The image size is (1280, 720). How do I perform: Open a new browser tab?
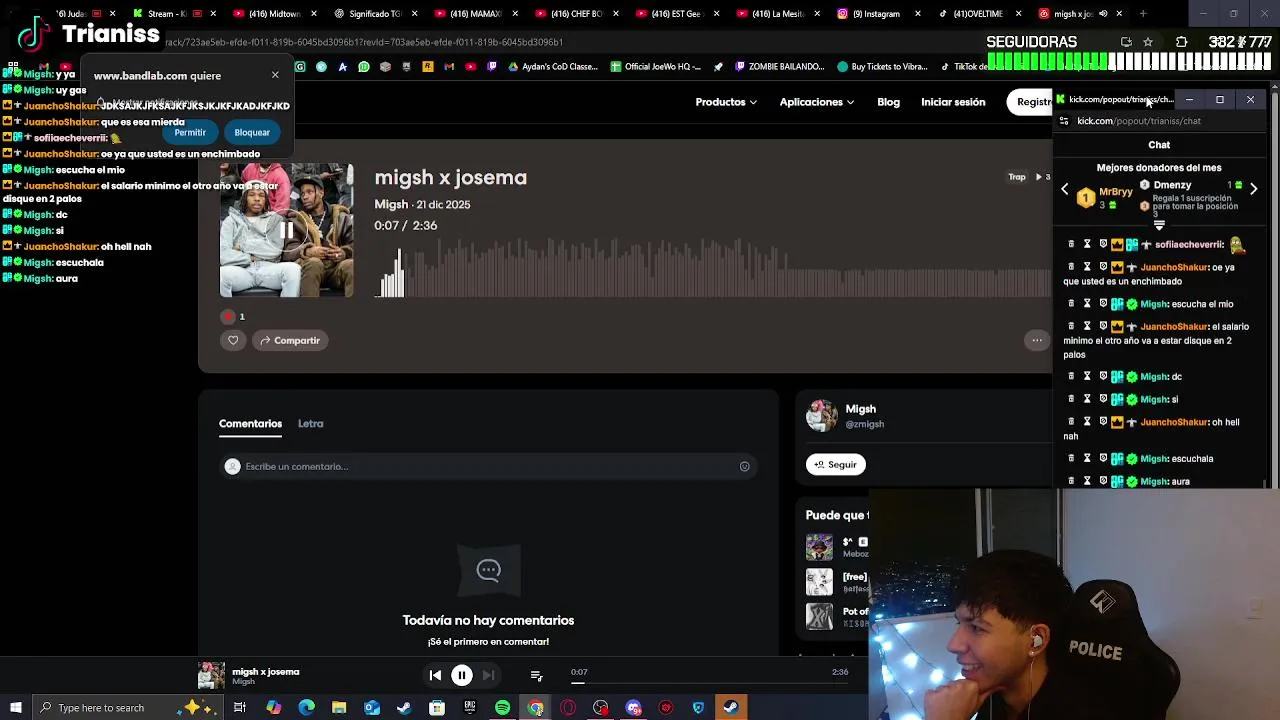1143,14
